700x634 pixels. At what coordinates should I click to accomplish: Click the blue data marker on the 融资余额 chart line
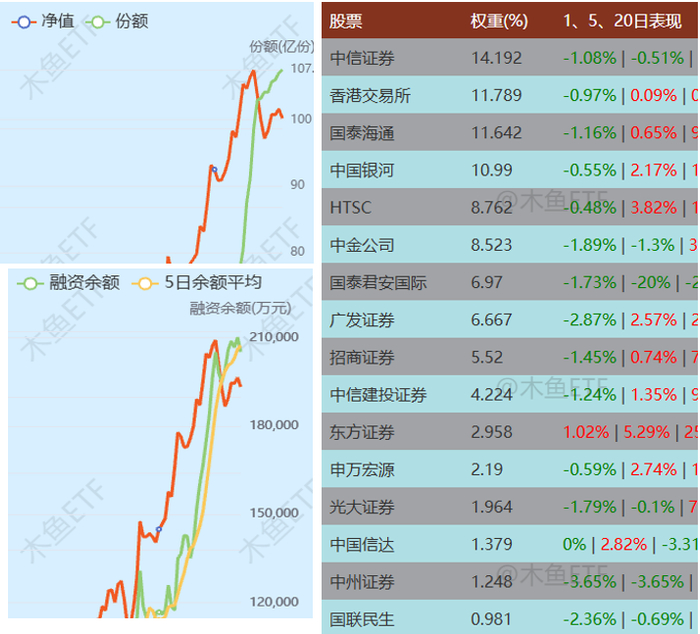[158, 529]
